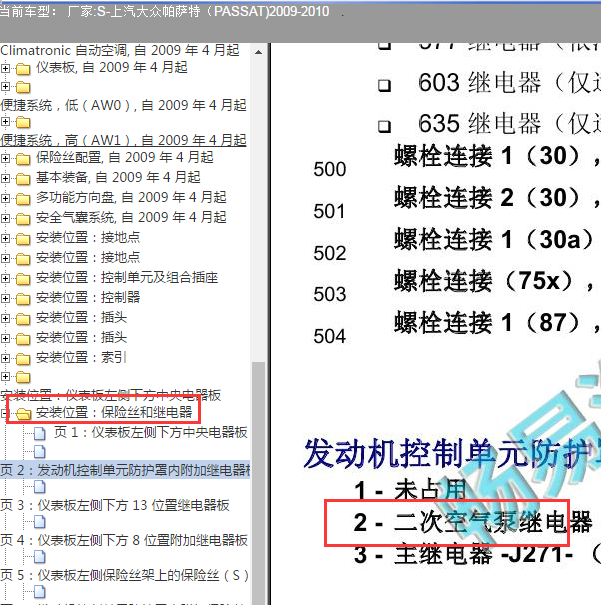The width and height of the screenshot is (601, 605).
Task: Click the document icon above the 页 4 entry
Action: click(x=40, y=522)
